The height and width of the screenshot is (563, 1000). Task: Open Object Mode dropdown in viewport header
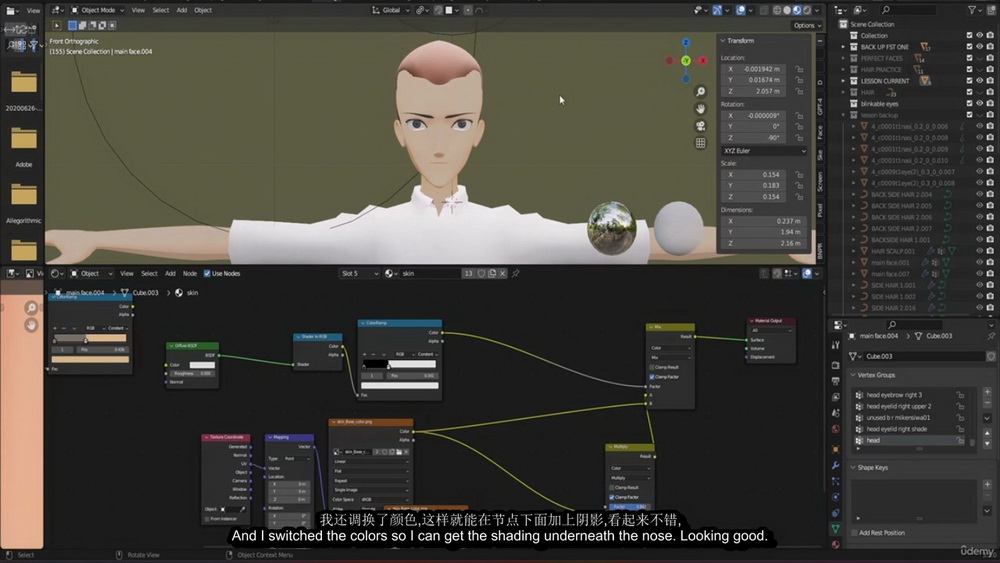[98, 10]
